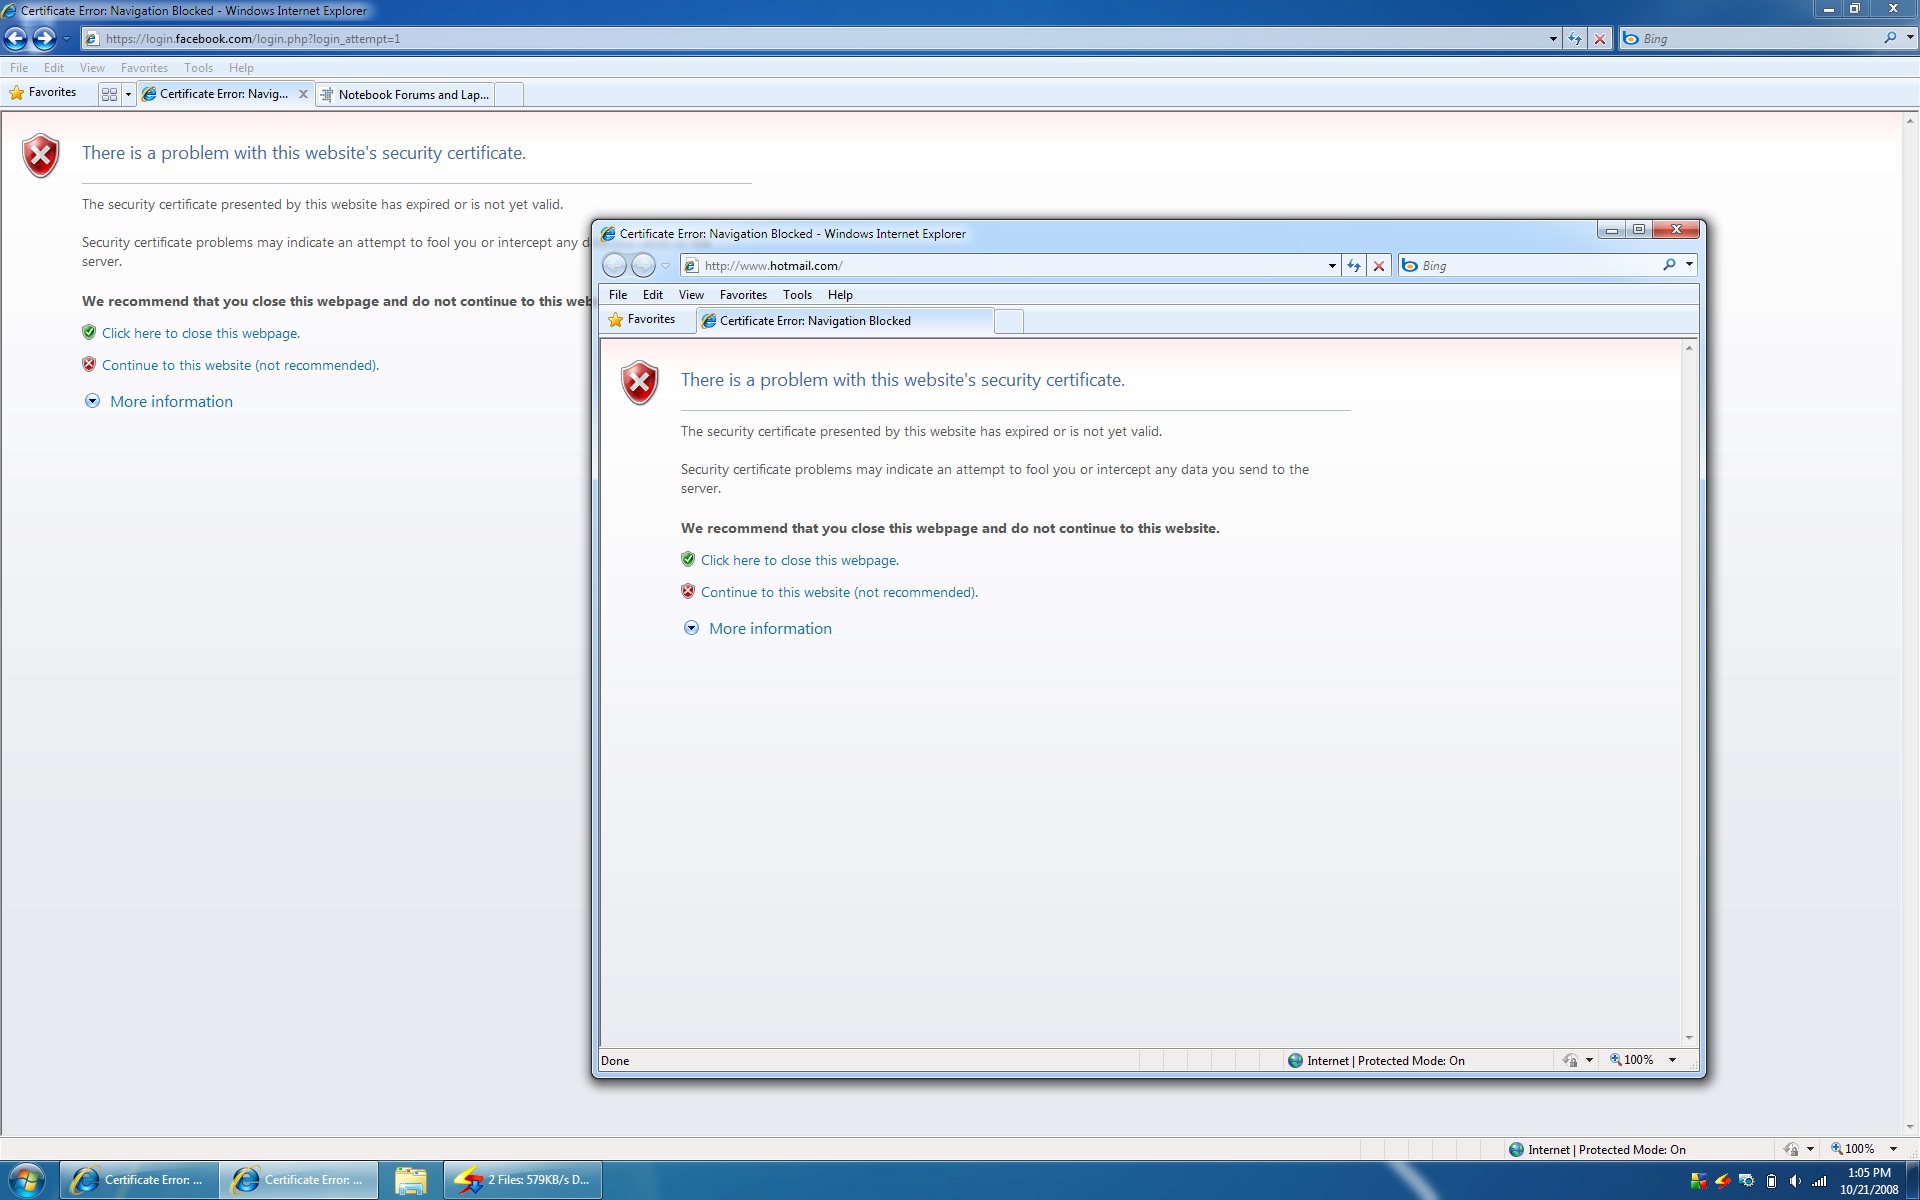Image resolution: width=1920 pixels, height=1200 pixels.
Task: Go back in the hotmail window
Action: 614,265
